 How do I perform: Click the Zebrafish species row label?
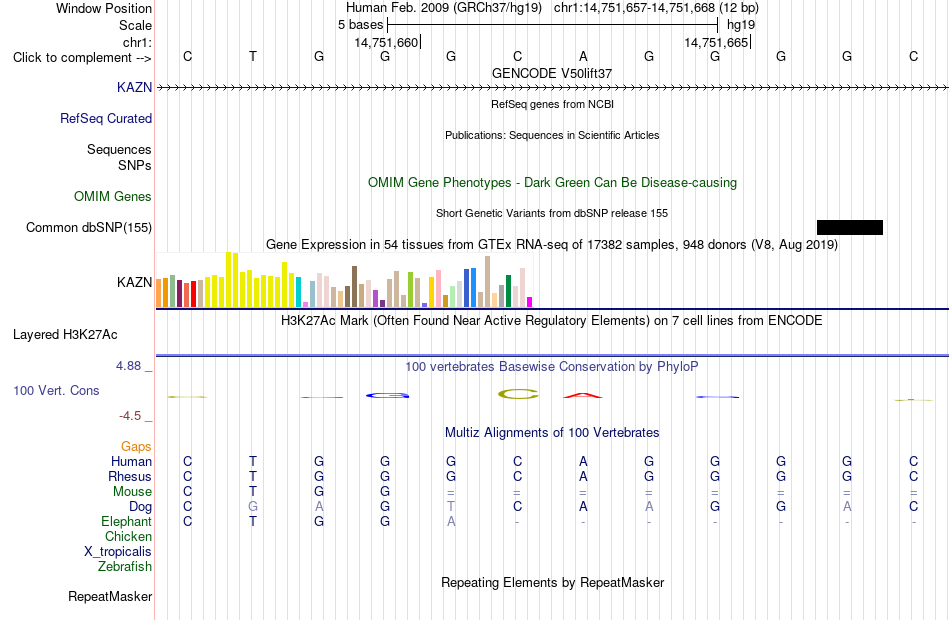125,567
